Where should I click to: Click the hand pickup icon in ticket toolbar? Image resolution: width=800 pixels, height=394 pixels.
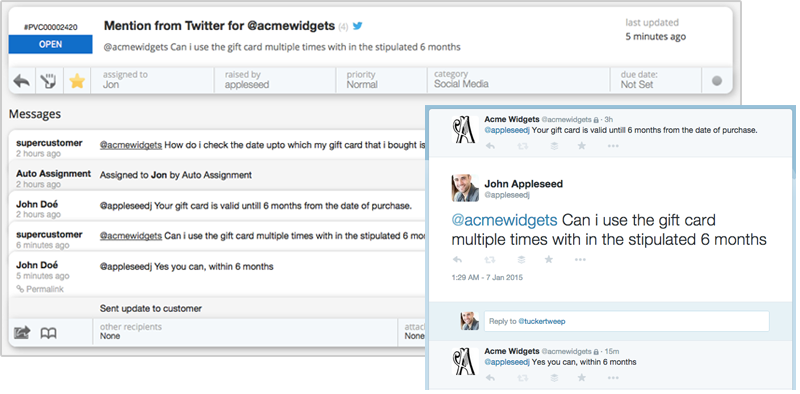click(48, 81)
